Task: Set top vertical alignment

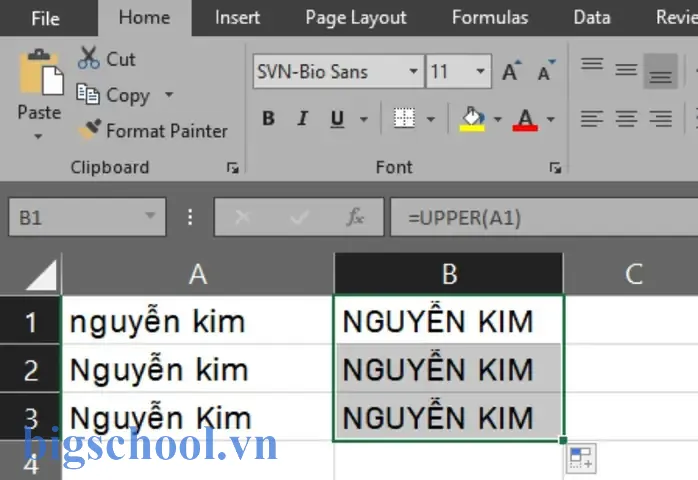Action: click(592, 65)
